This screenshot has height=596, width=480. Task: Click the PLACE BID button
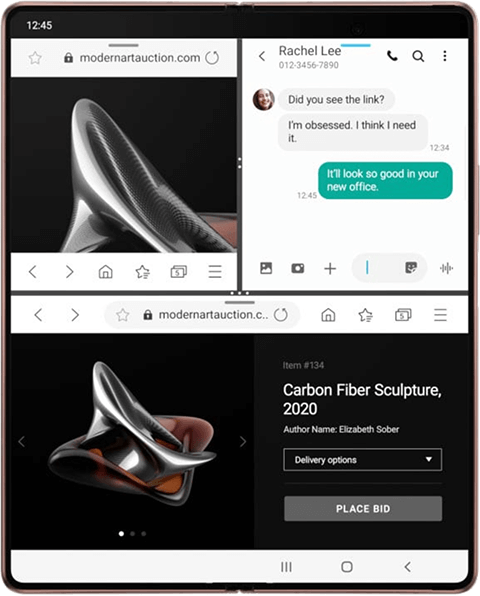point(363,509)
